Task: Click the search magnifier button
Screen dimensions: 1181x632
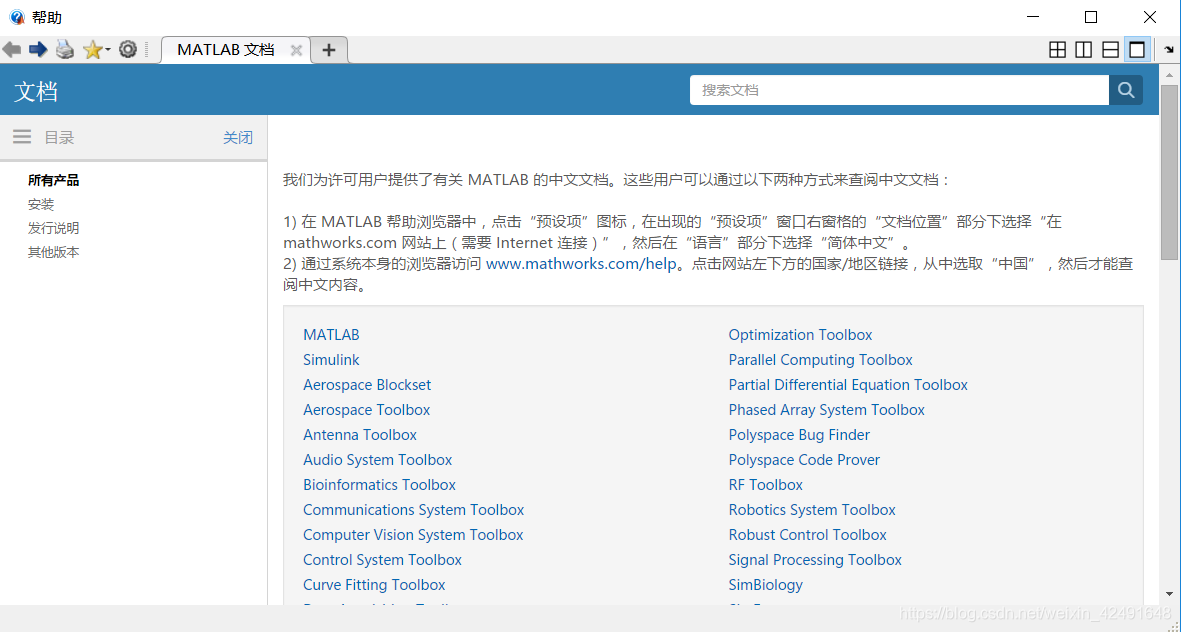Action: (x=1126, y=90)
